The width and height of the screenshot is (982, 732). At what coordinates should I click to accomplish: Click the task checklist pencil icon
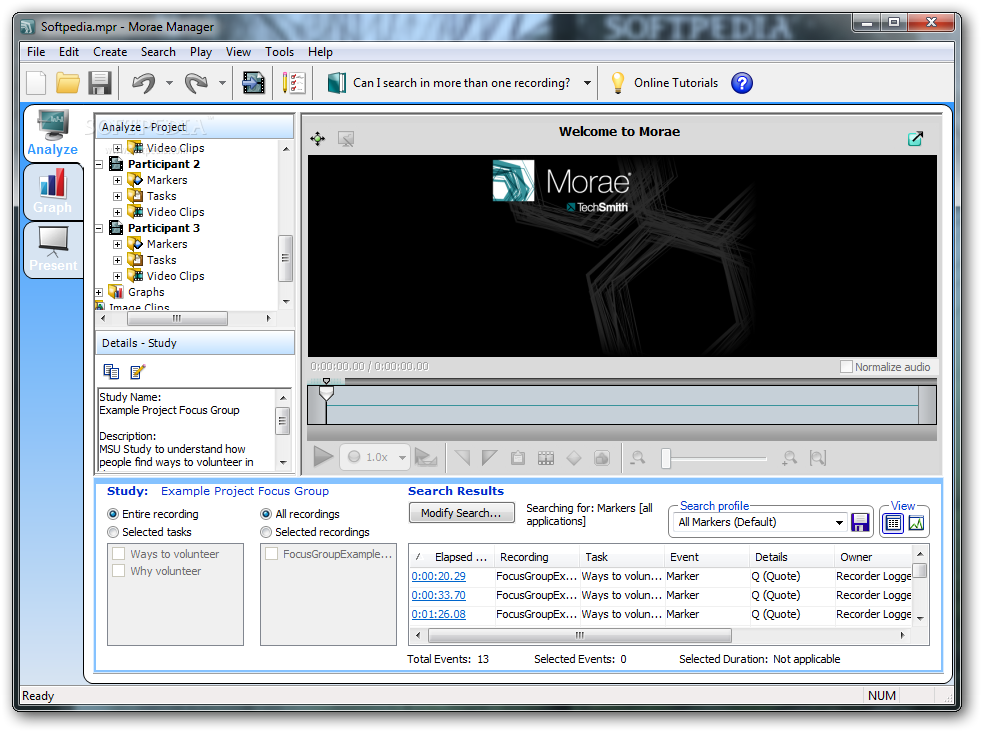coord(294,83)
